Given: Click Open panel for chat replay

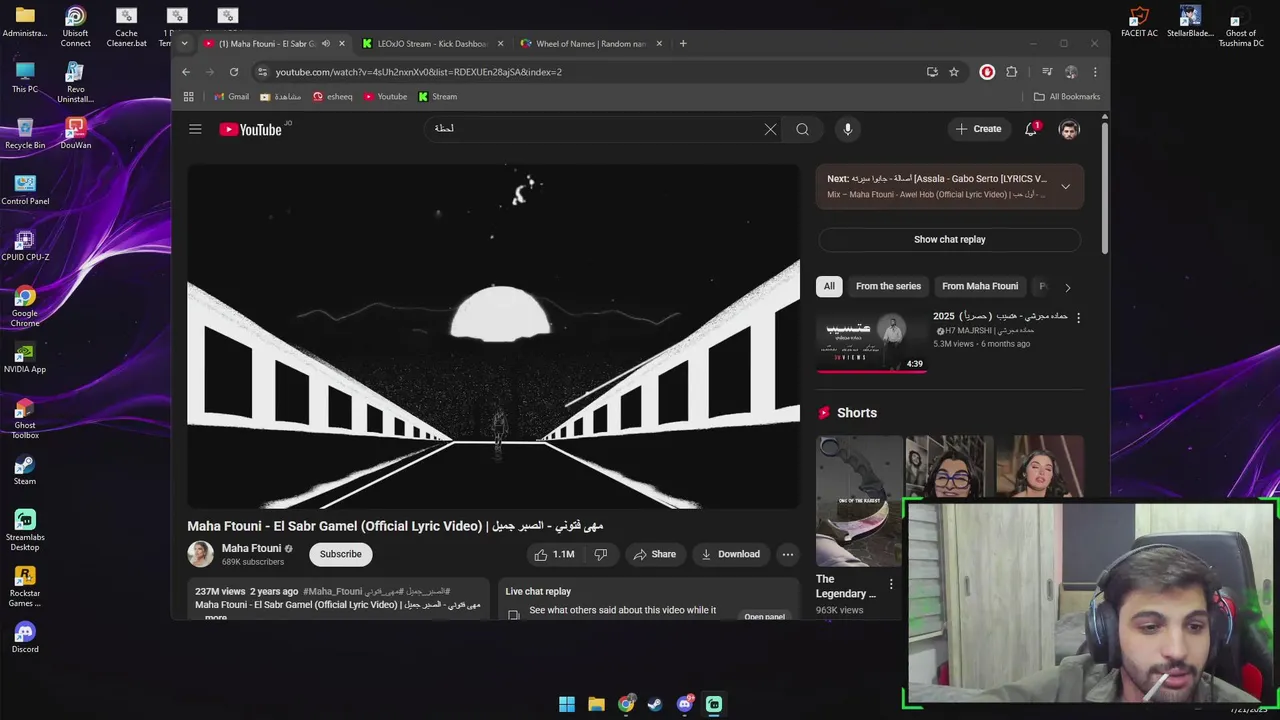Looking at the screenshot, I should 764,617.
